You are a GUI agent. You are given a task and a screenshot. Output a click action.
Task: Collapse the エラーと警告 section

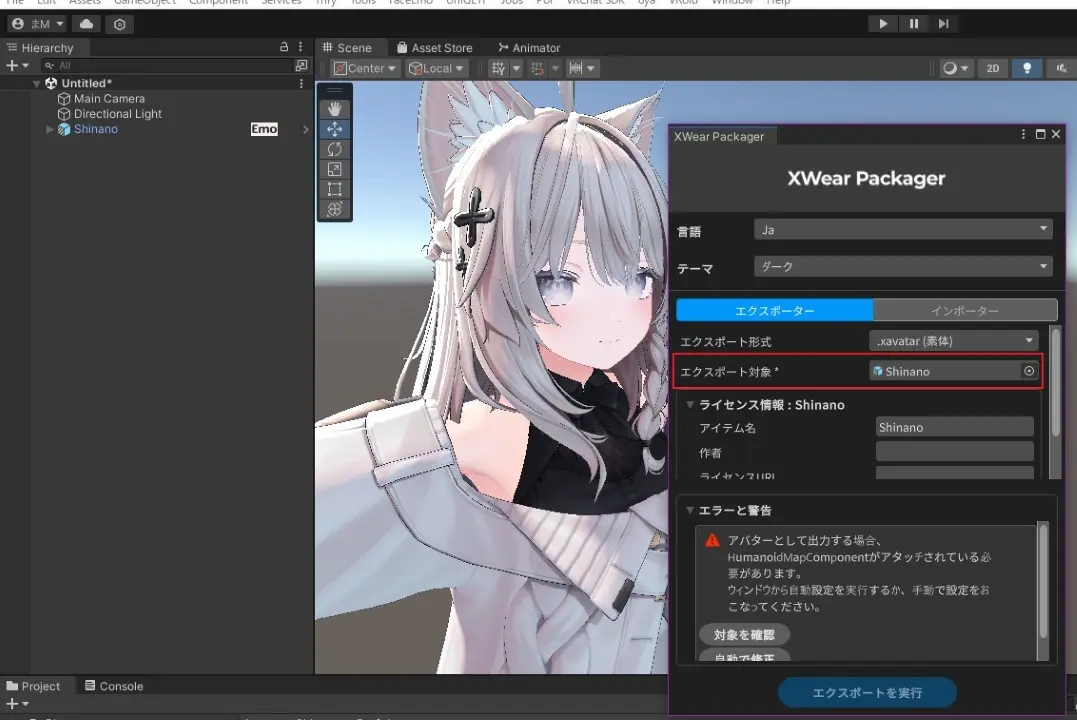(x=690, y=510)
